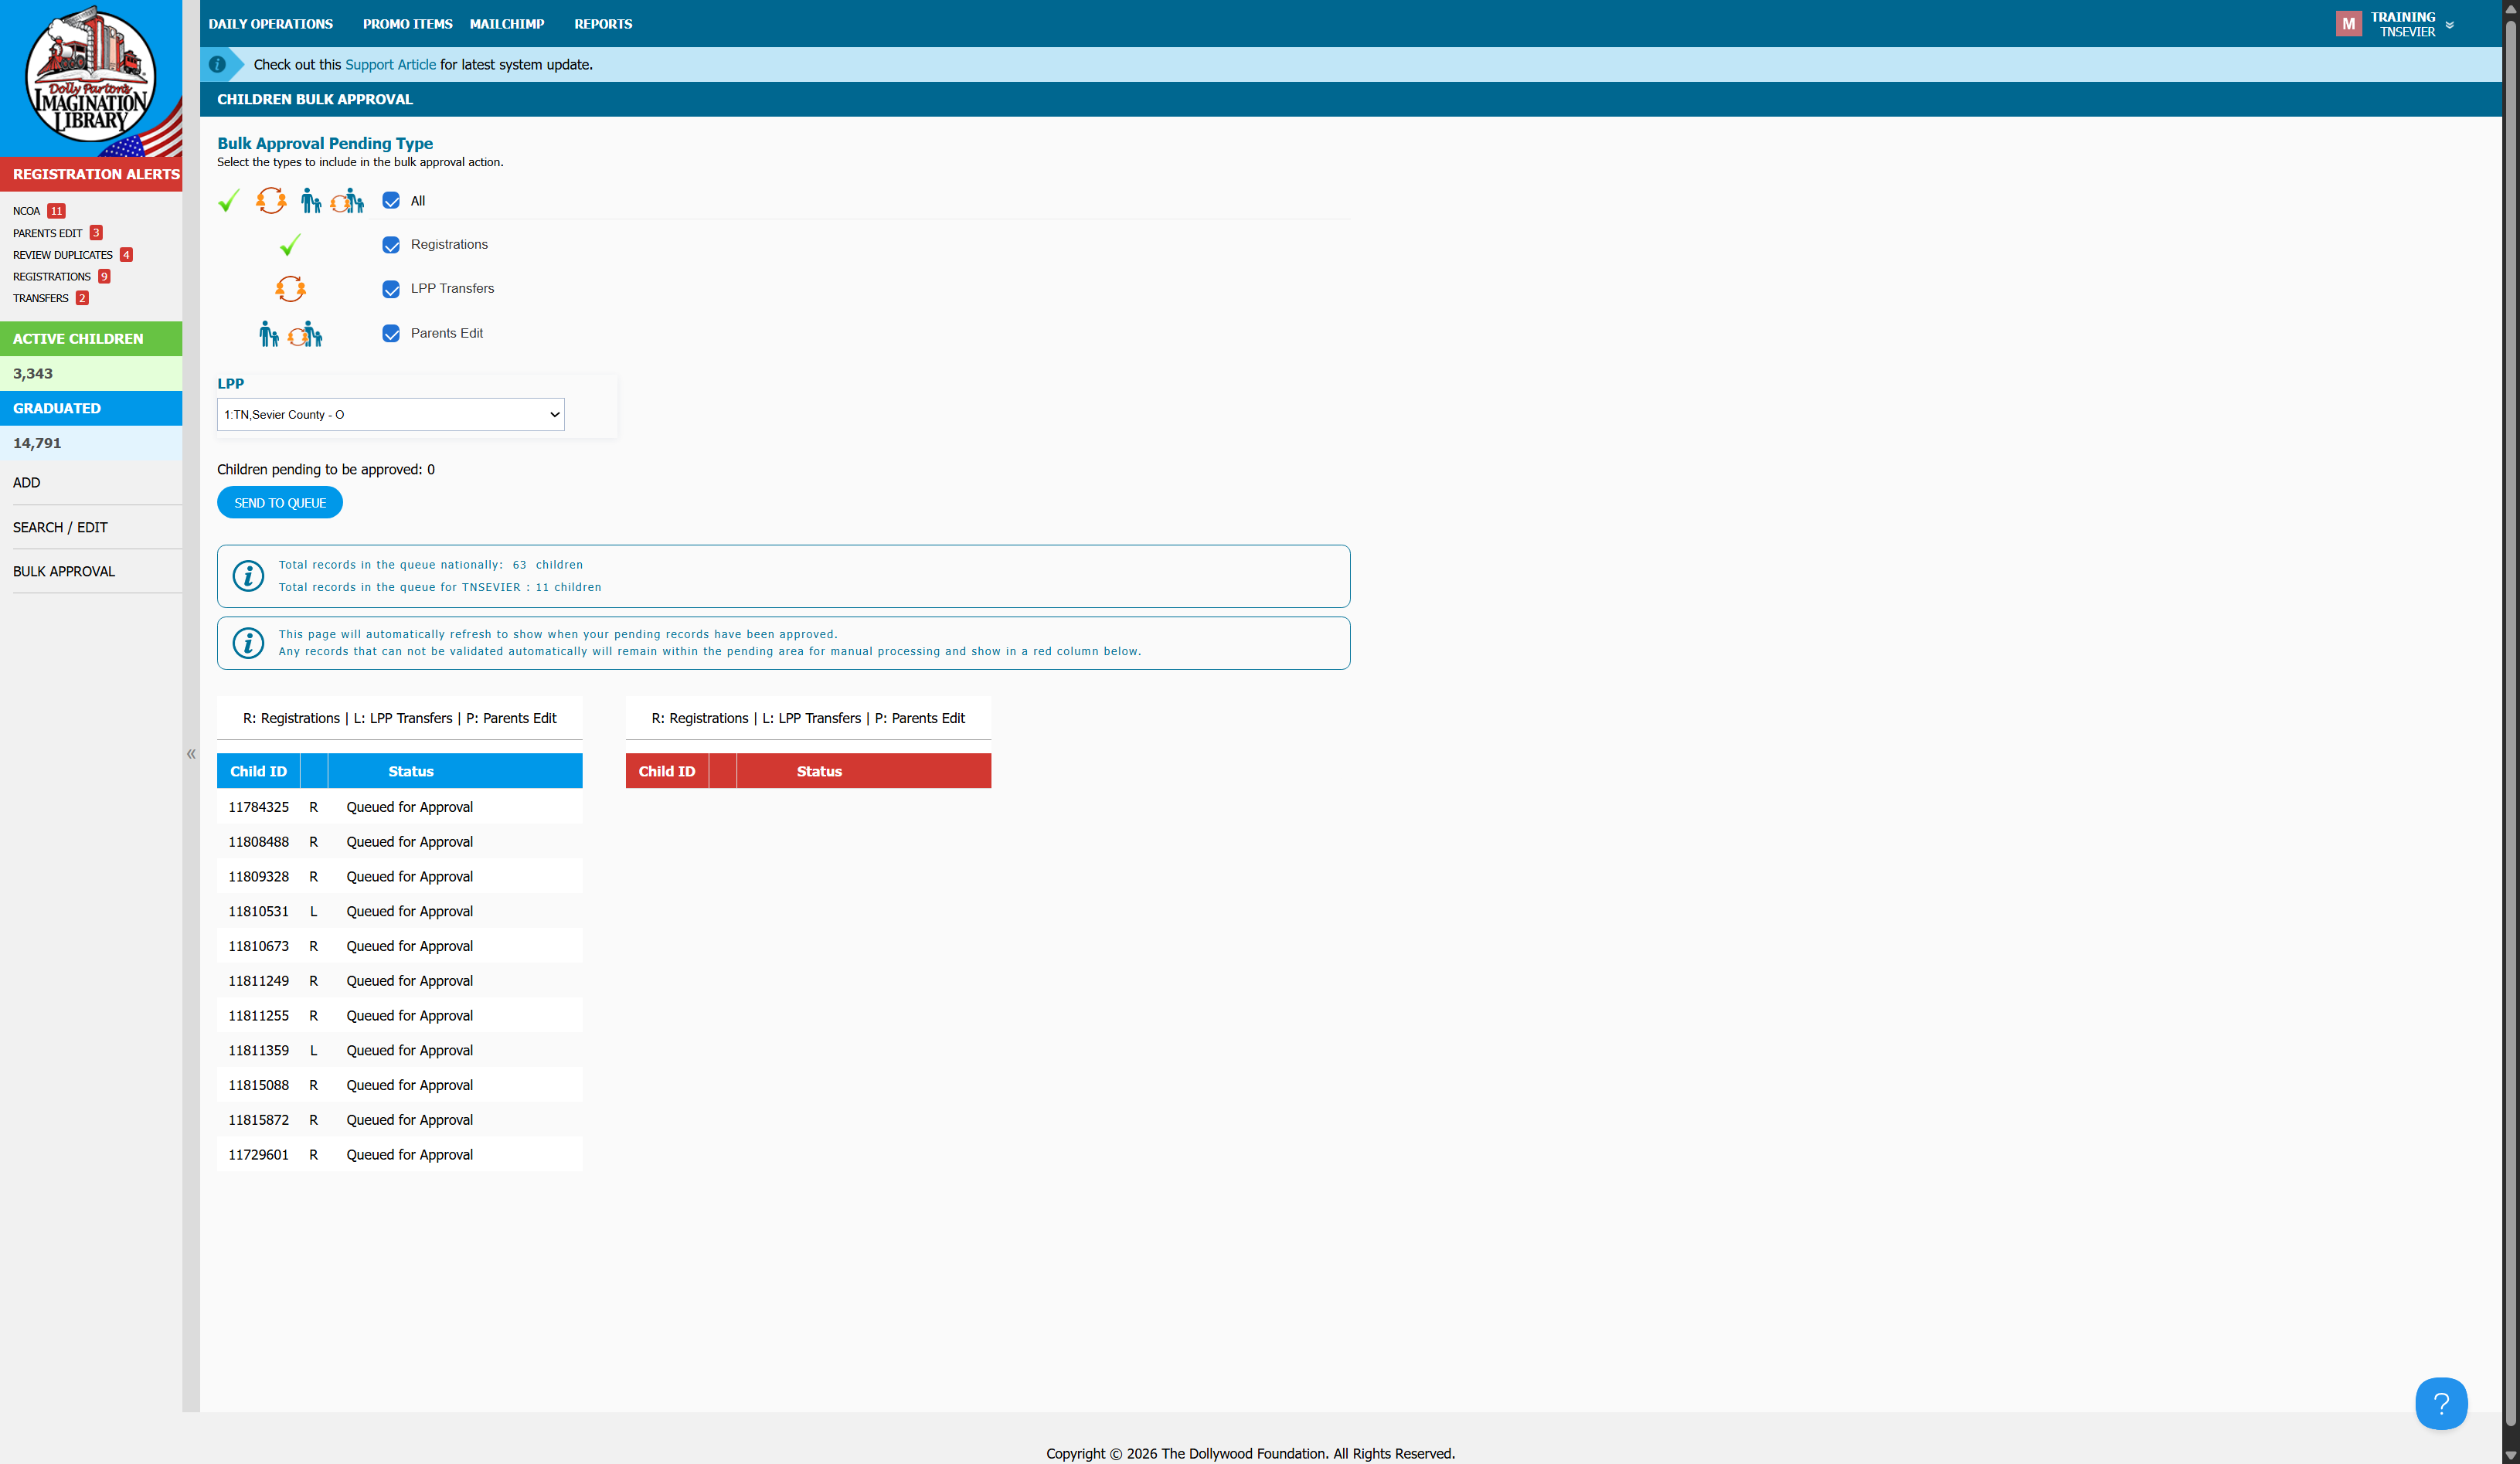Click the scrollbar down arrow

2511,1456
